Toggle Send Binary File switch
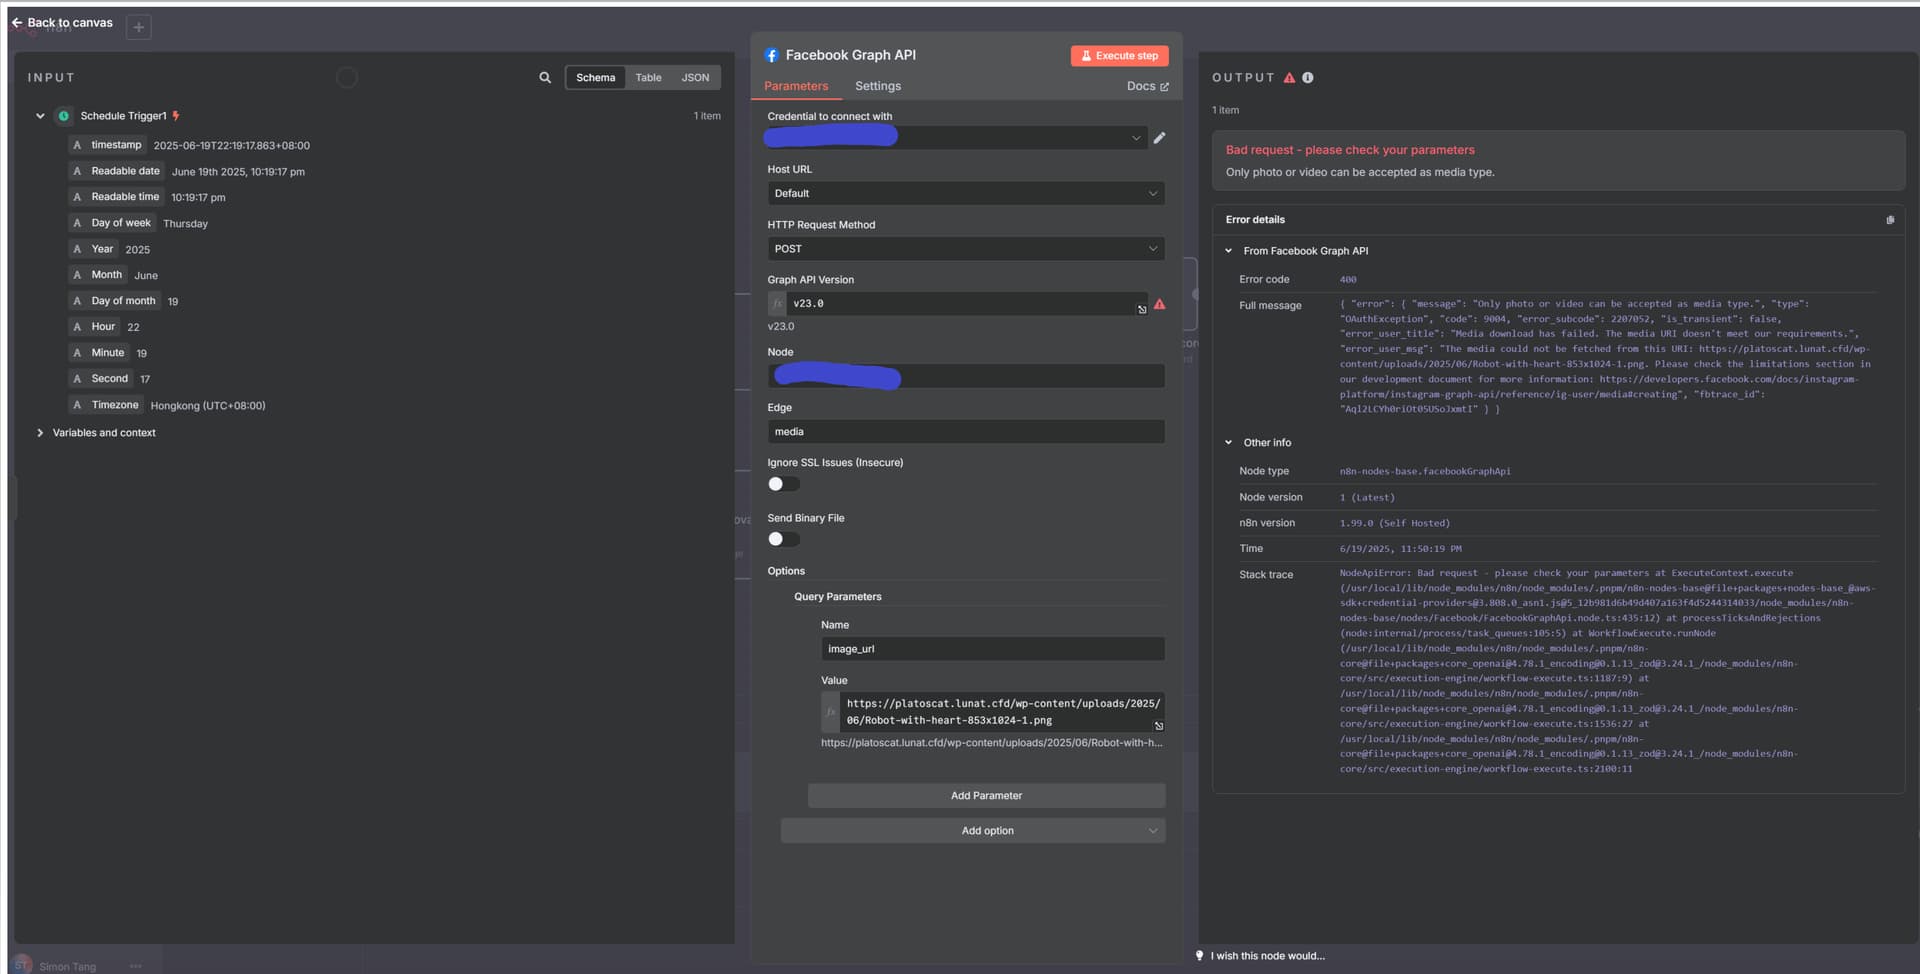 783,539
